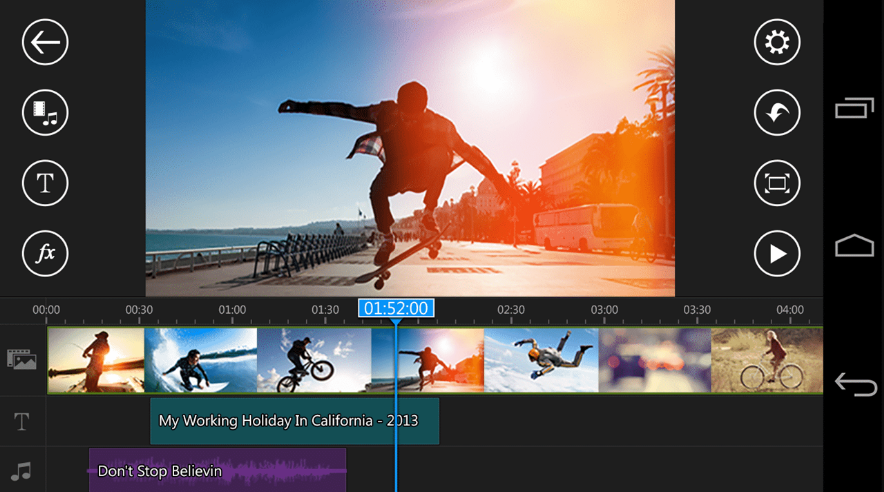Select the Don't Stop Believin audio clip
The image size is (884, 492).
click(218, 470)
